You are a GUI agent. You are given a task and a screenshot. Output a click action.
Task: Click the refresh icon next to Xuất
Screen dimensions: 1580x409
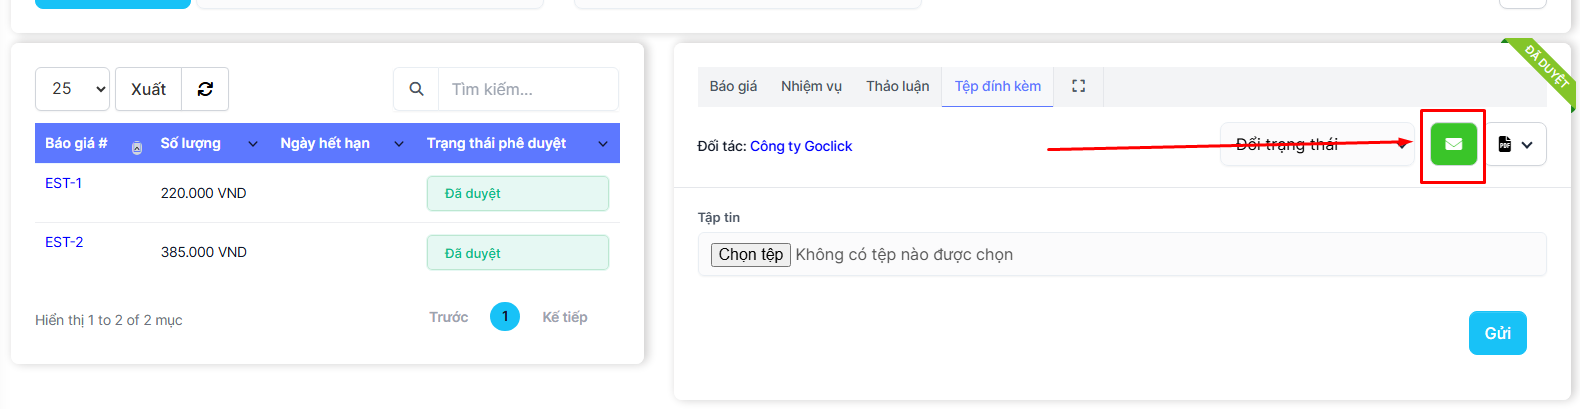pyautogui.click(x=205, y=89)
